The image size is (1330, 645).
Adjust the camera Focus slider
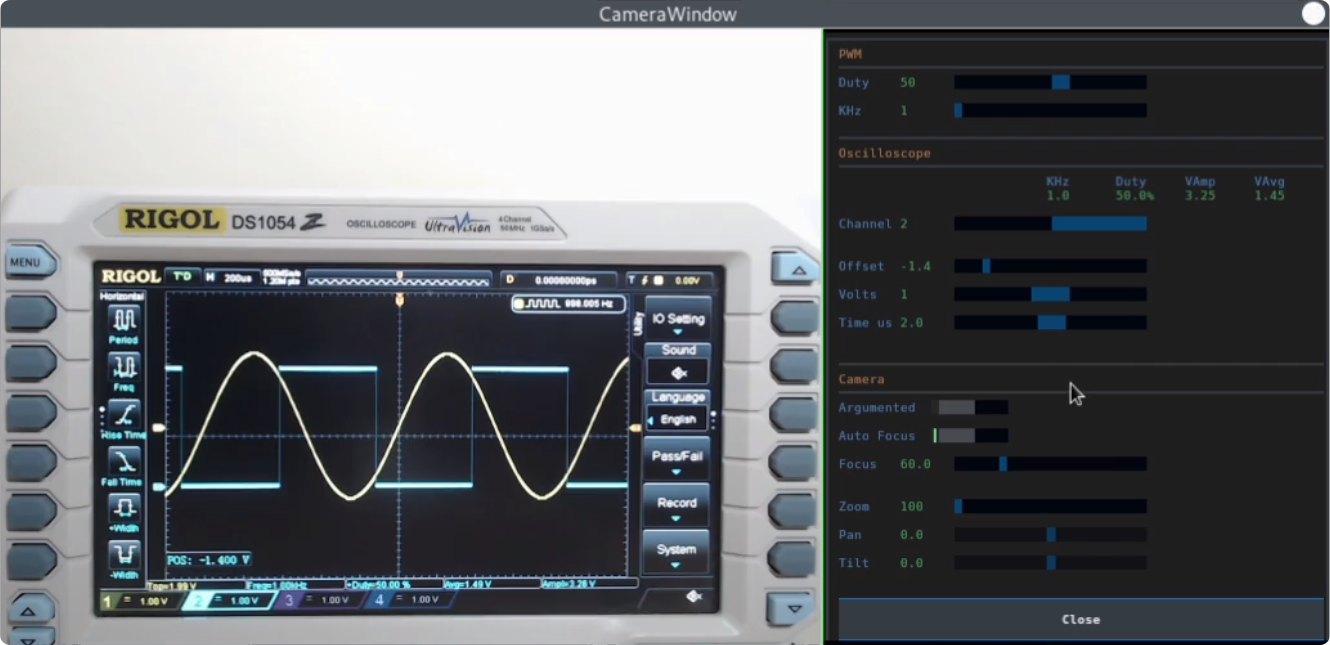pos(1050,464)
